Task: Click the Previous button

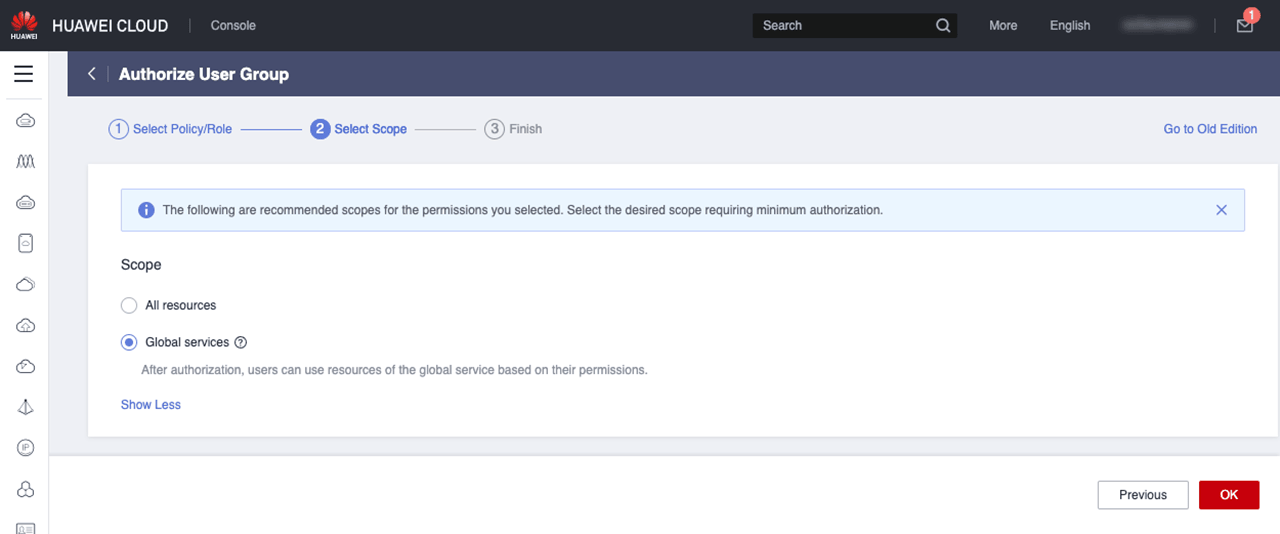Action: point(1142,495)
